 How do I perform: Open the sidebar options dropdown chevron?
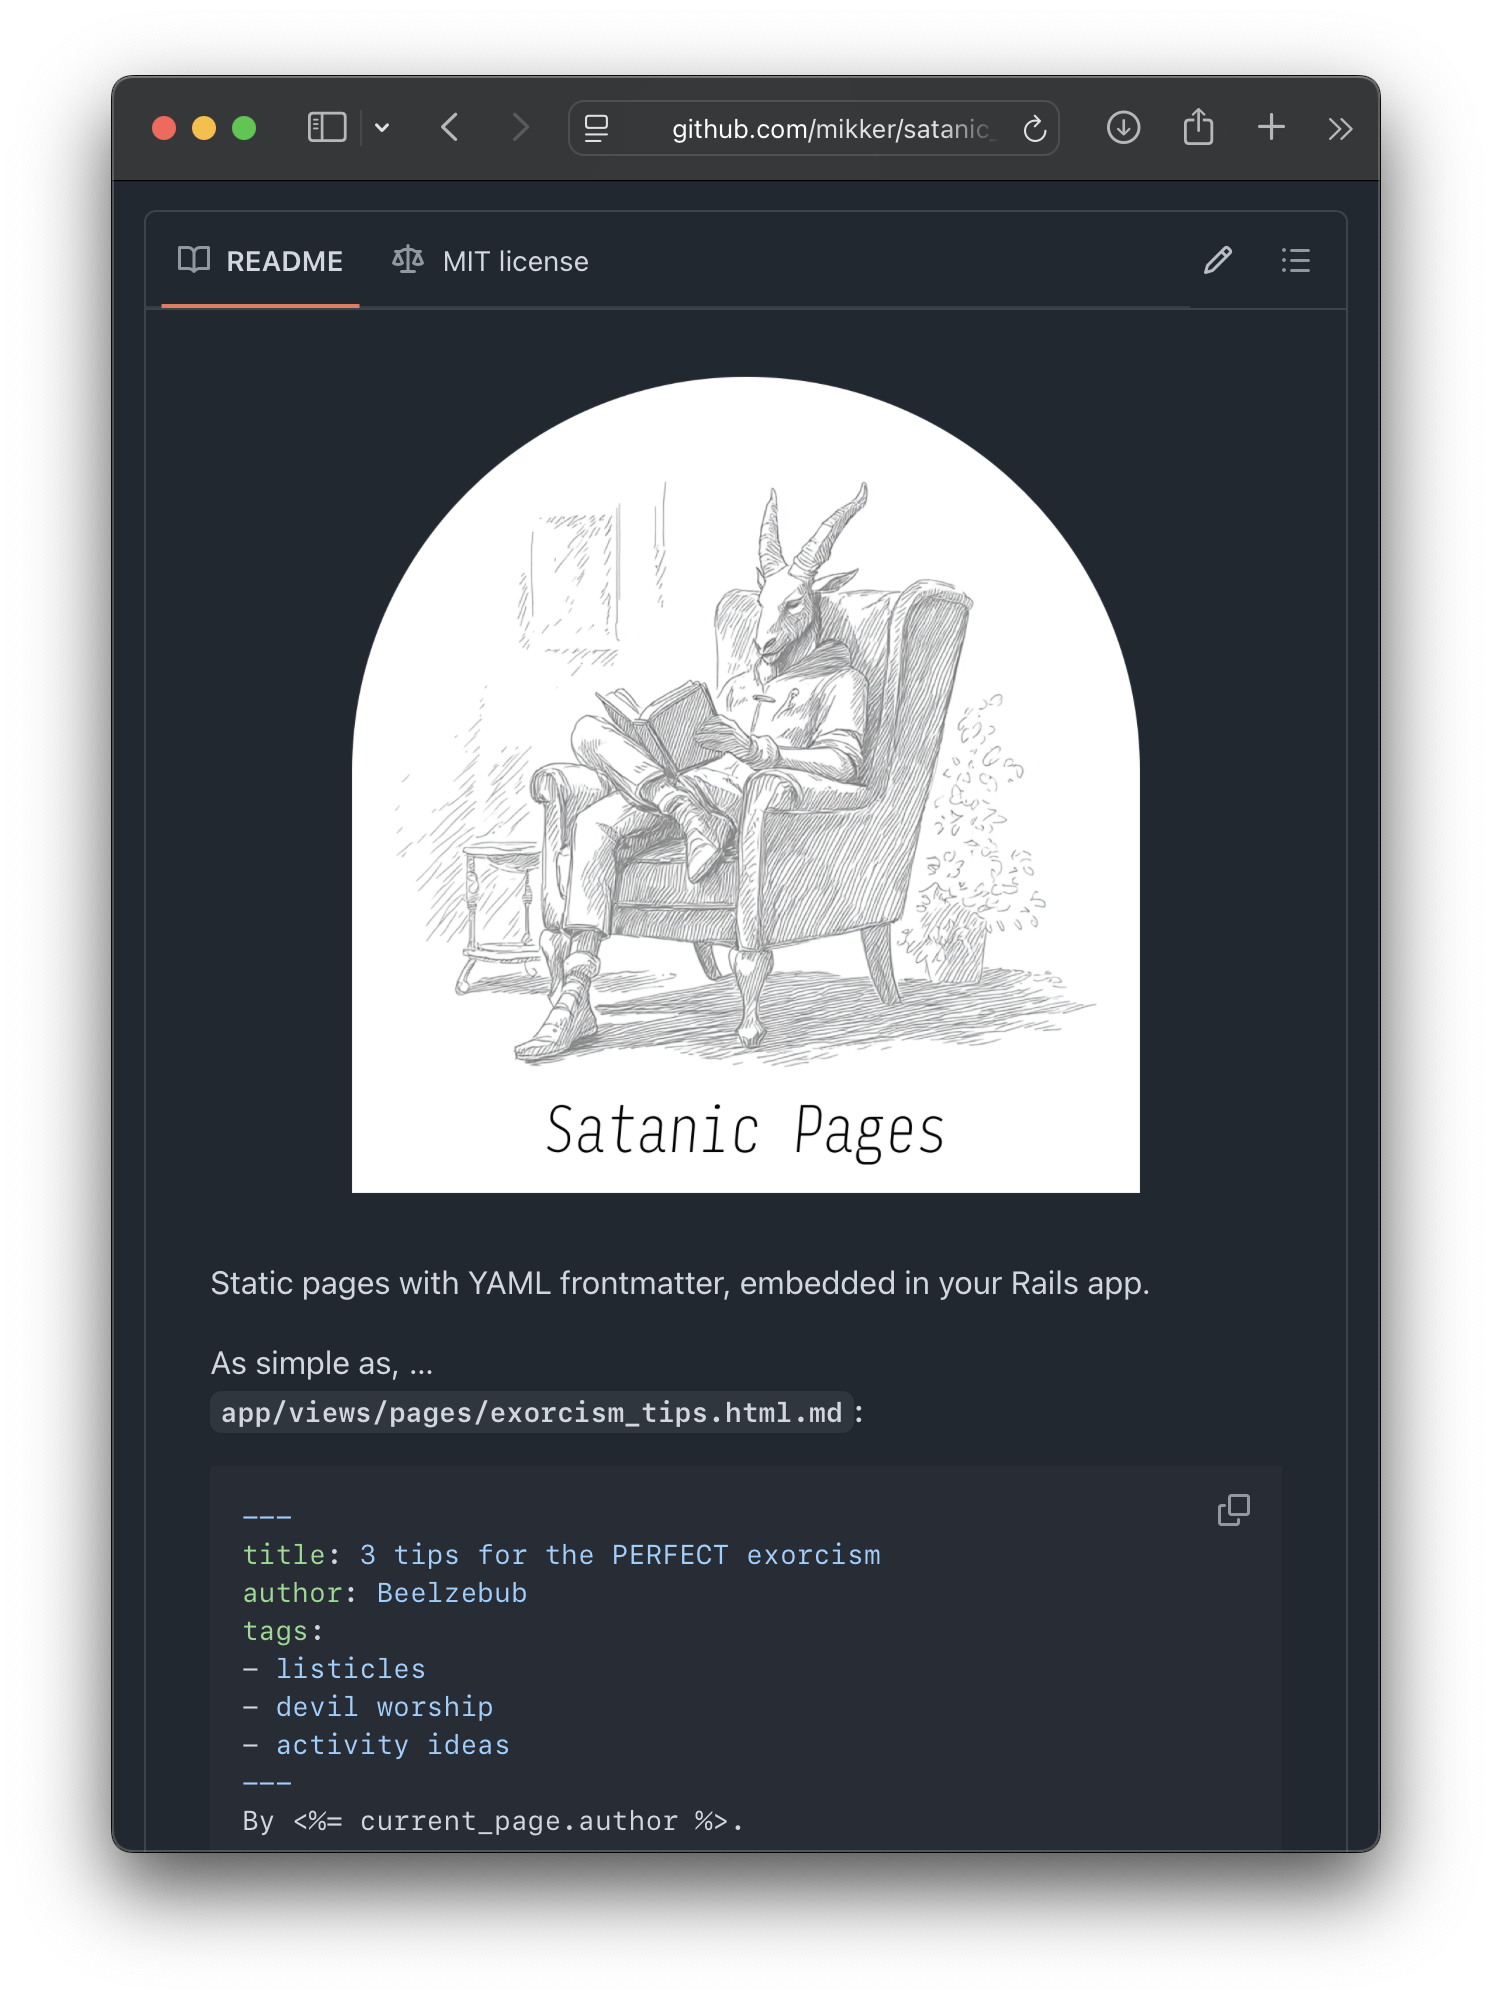tap(382, 128)
